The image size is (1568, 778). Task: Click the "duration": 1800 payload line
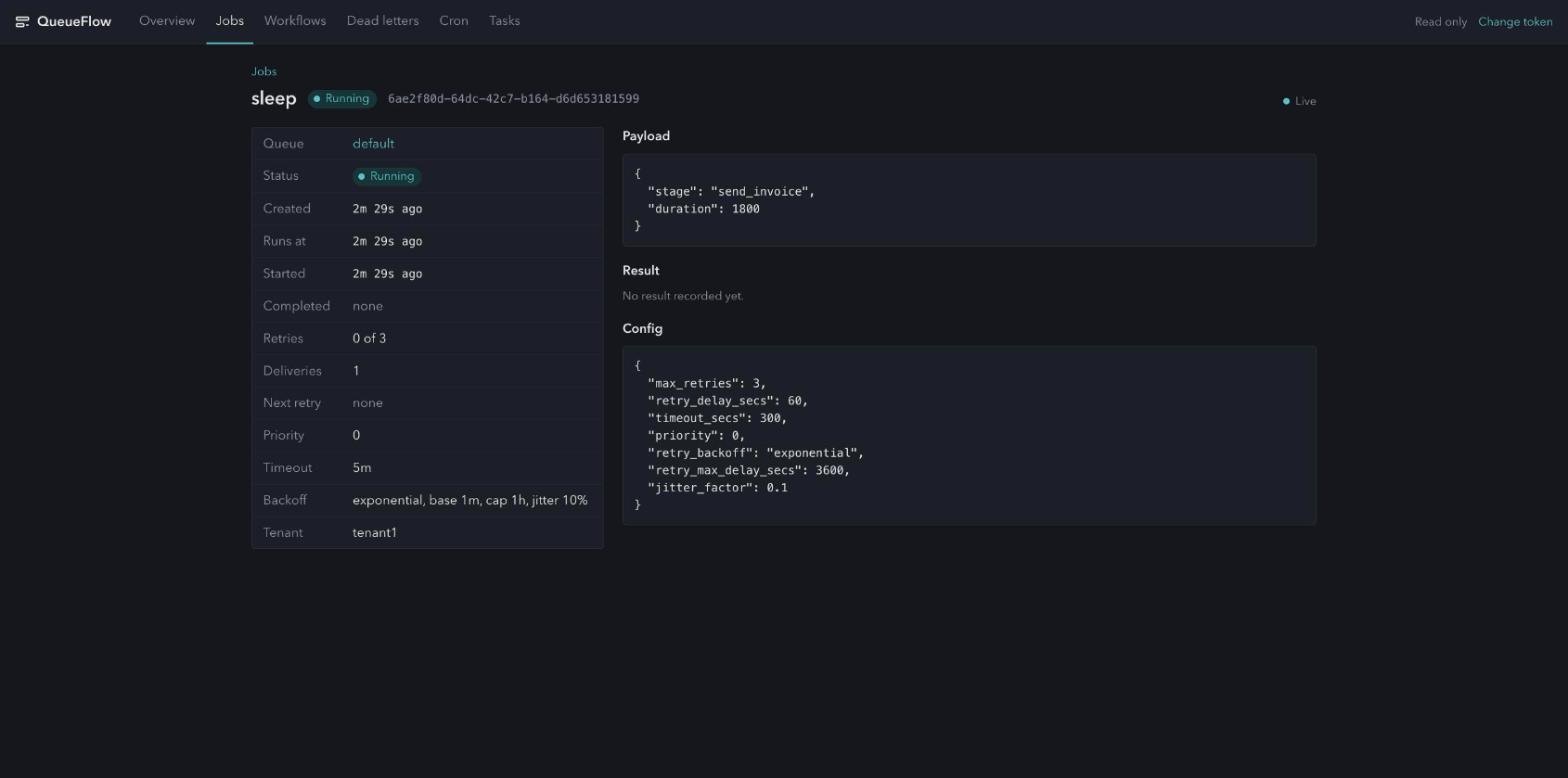point(704,209)
